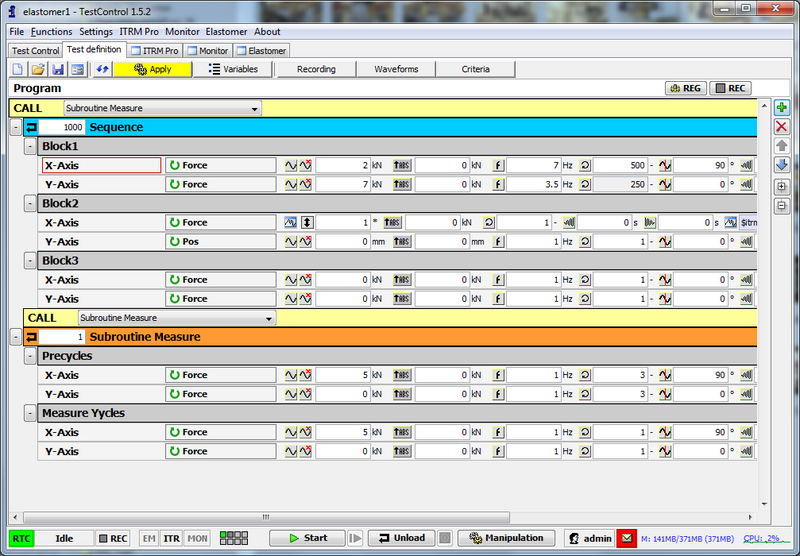The width and height of the screenshot is (800, 556).
Task: Click the ABS icon in Measure Yycles X-Axis row
Action: click(402, 432)
